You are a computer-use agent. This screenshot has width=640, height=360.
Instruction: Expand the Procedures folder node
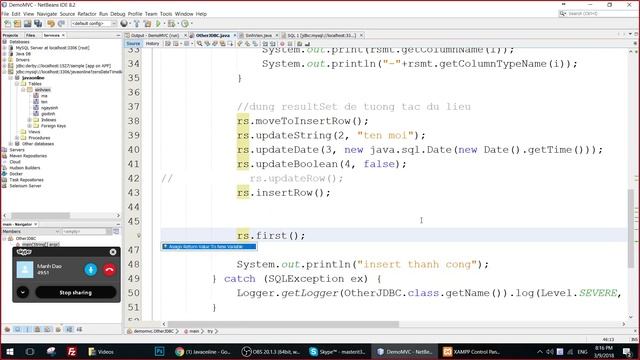click(17, 138)
